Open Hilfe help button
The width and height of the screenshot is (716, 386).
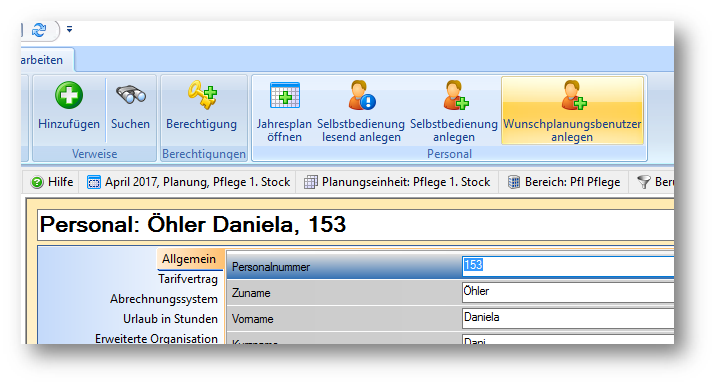pos(52,182)
